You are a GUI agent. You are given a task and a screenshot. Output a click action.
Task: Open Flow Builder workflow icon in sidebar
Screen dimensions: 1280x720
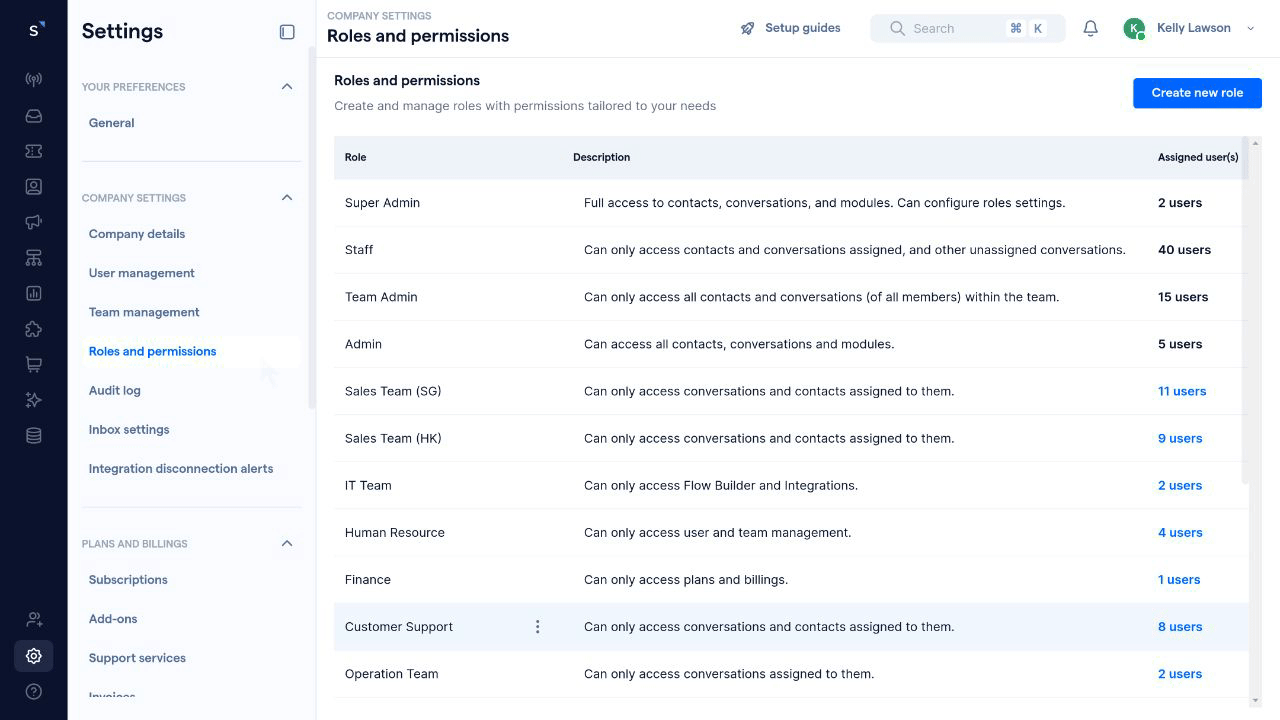click(x=33, y=257)
